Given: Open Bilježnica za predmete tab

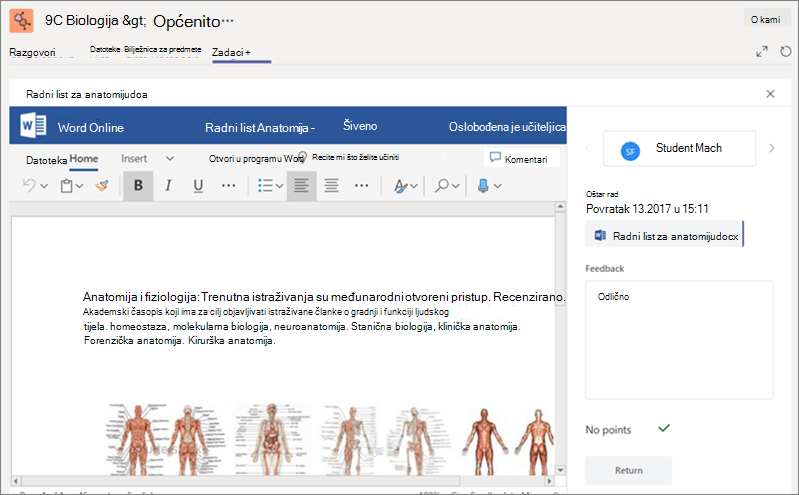Looking at the screenshot, I should [x=163, y=49].
